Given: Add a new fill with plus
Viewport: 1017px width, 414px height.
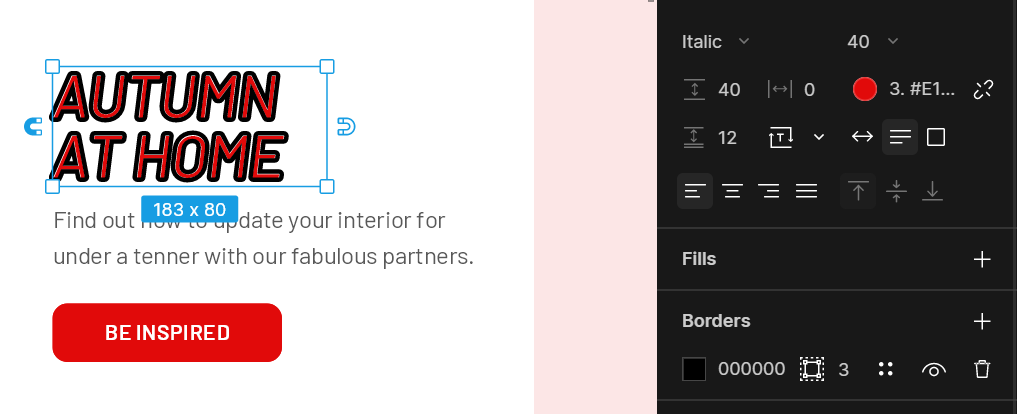Looking at the screenshot, I should 982,259.
